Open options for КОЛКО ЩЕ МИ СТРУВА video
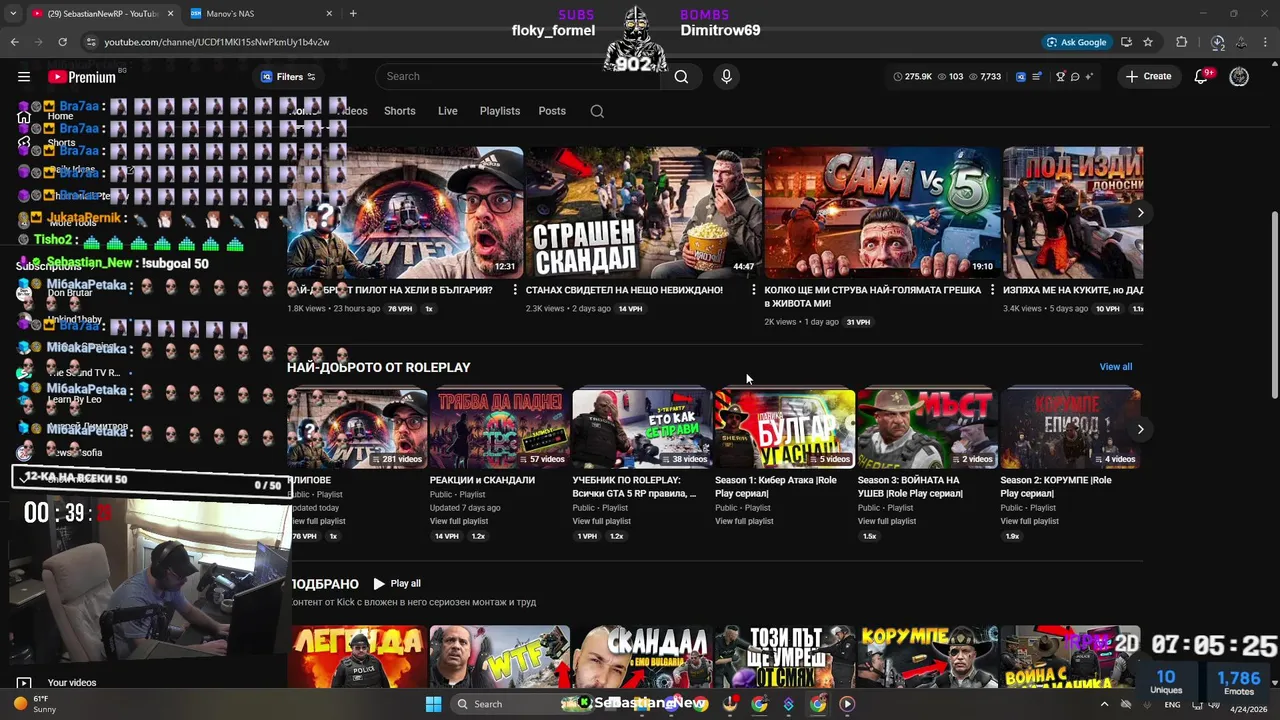1280x720 pixels. click(992, 290)
